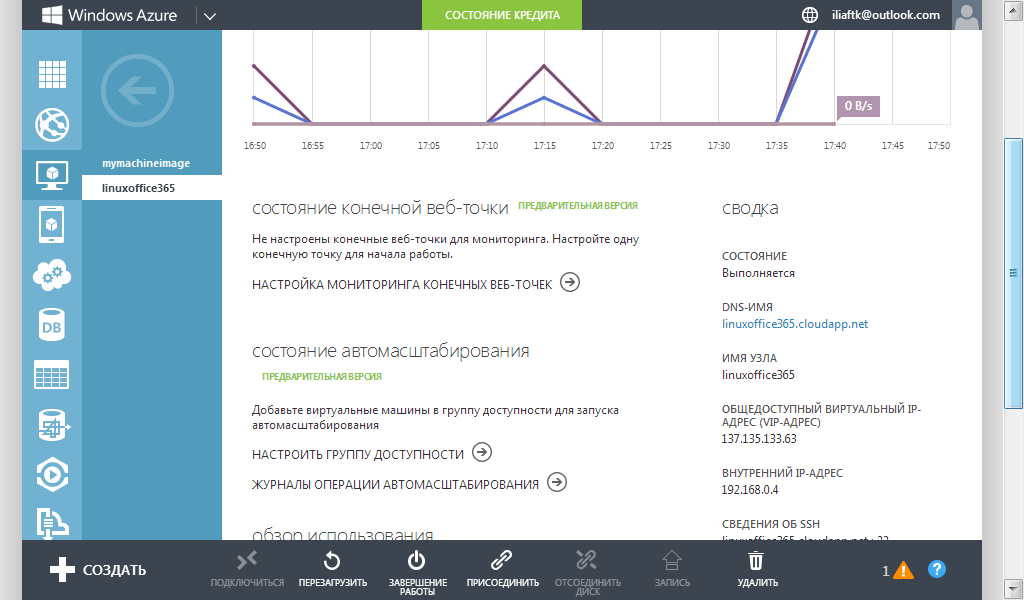Viewport: 1024px width, 600px height.
Task: Open the Web Sites globe icon
Action: pyautogui.click(x=52, y=125)
